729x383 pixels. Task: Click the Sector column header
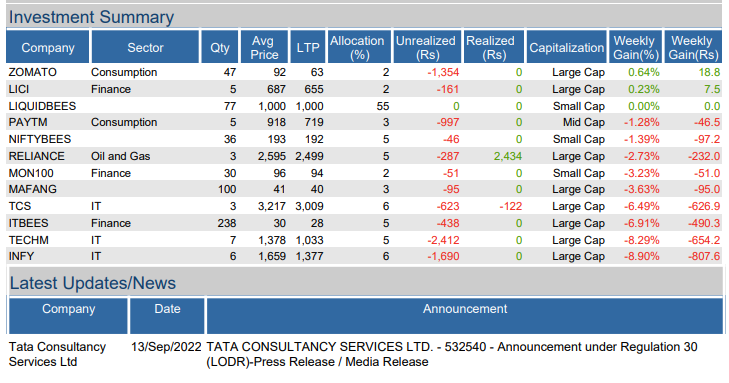tap(145, 47)
